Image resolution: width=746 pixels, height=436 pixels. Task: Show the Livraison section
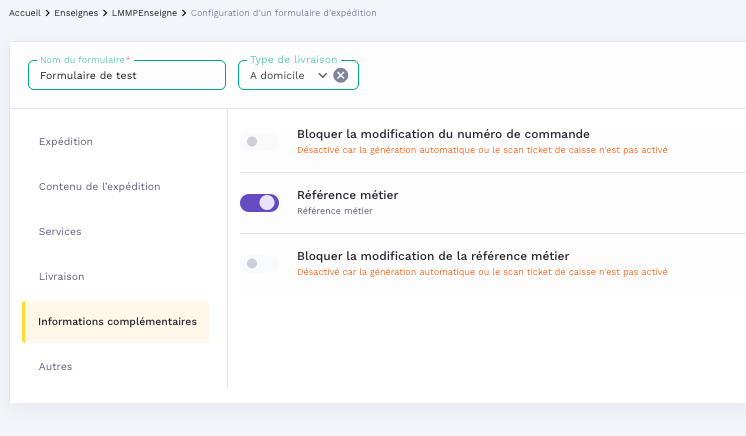(61, 277)
